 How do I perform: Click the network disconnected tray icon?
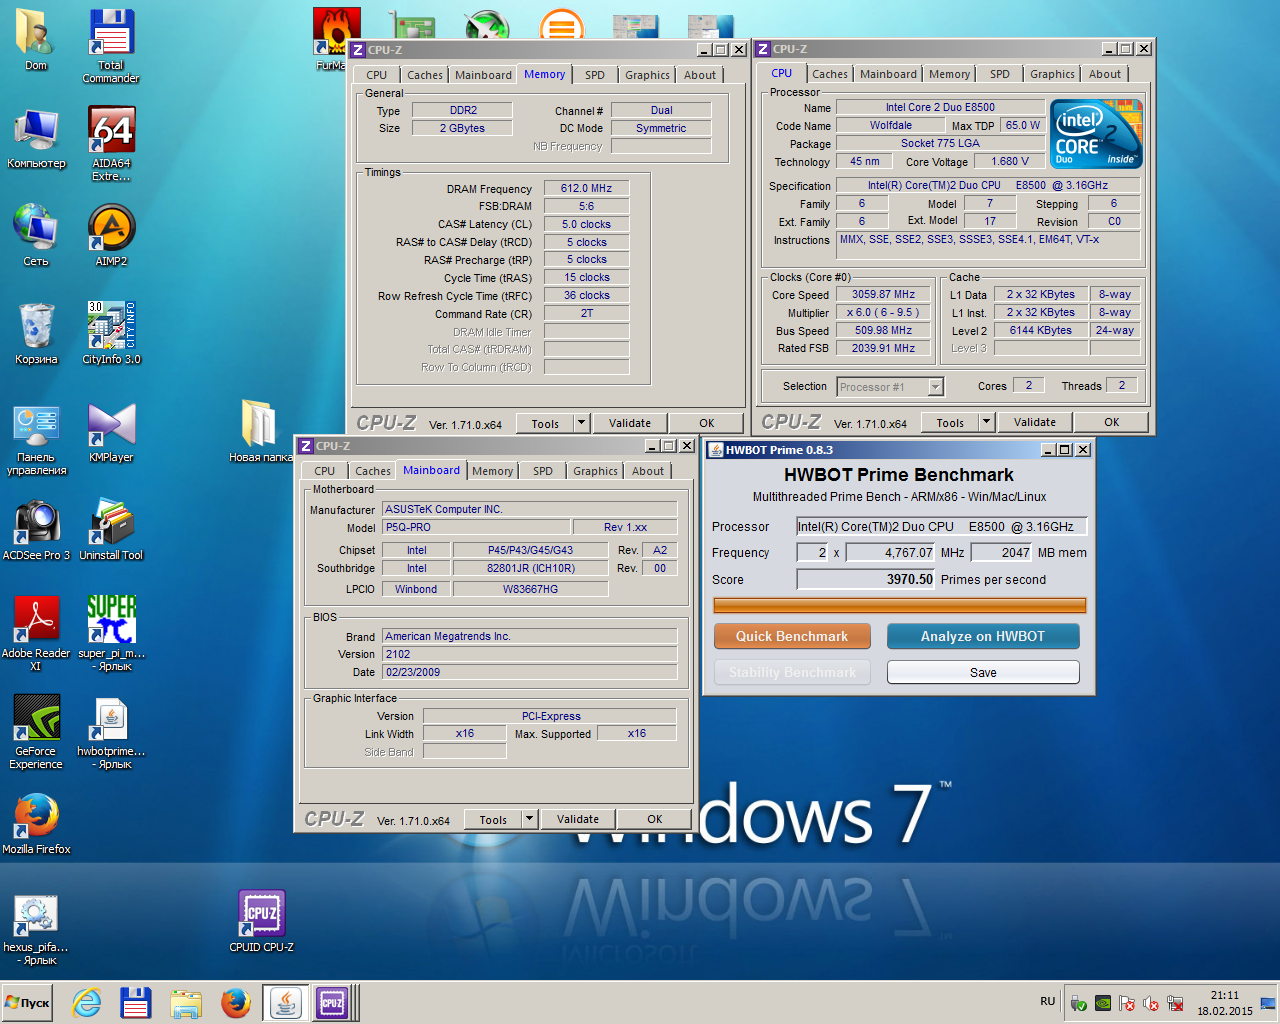[x=1176, y=1003]
